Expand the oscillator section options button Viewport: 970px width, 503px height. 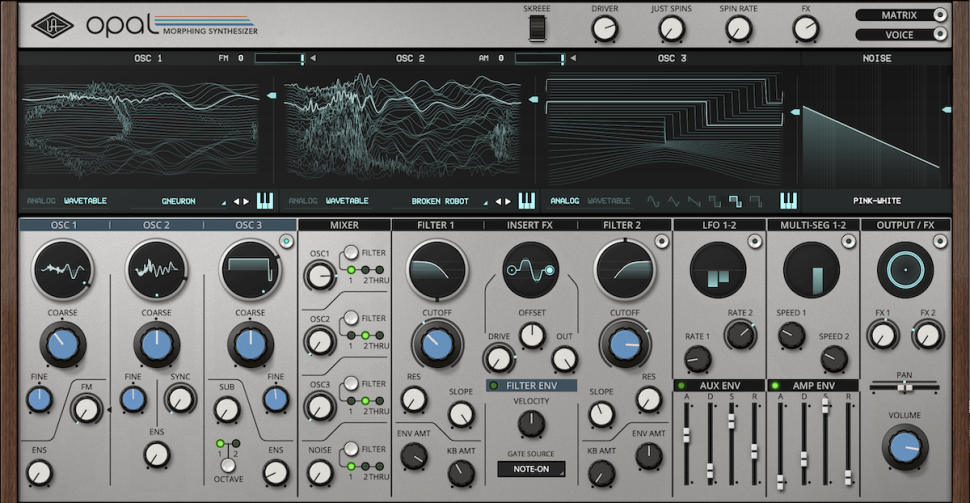pyautogui.click(x=286, y=242)
